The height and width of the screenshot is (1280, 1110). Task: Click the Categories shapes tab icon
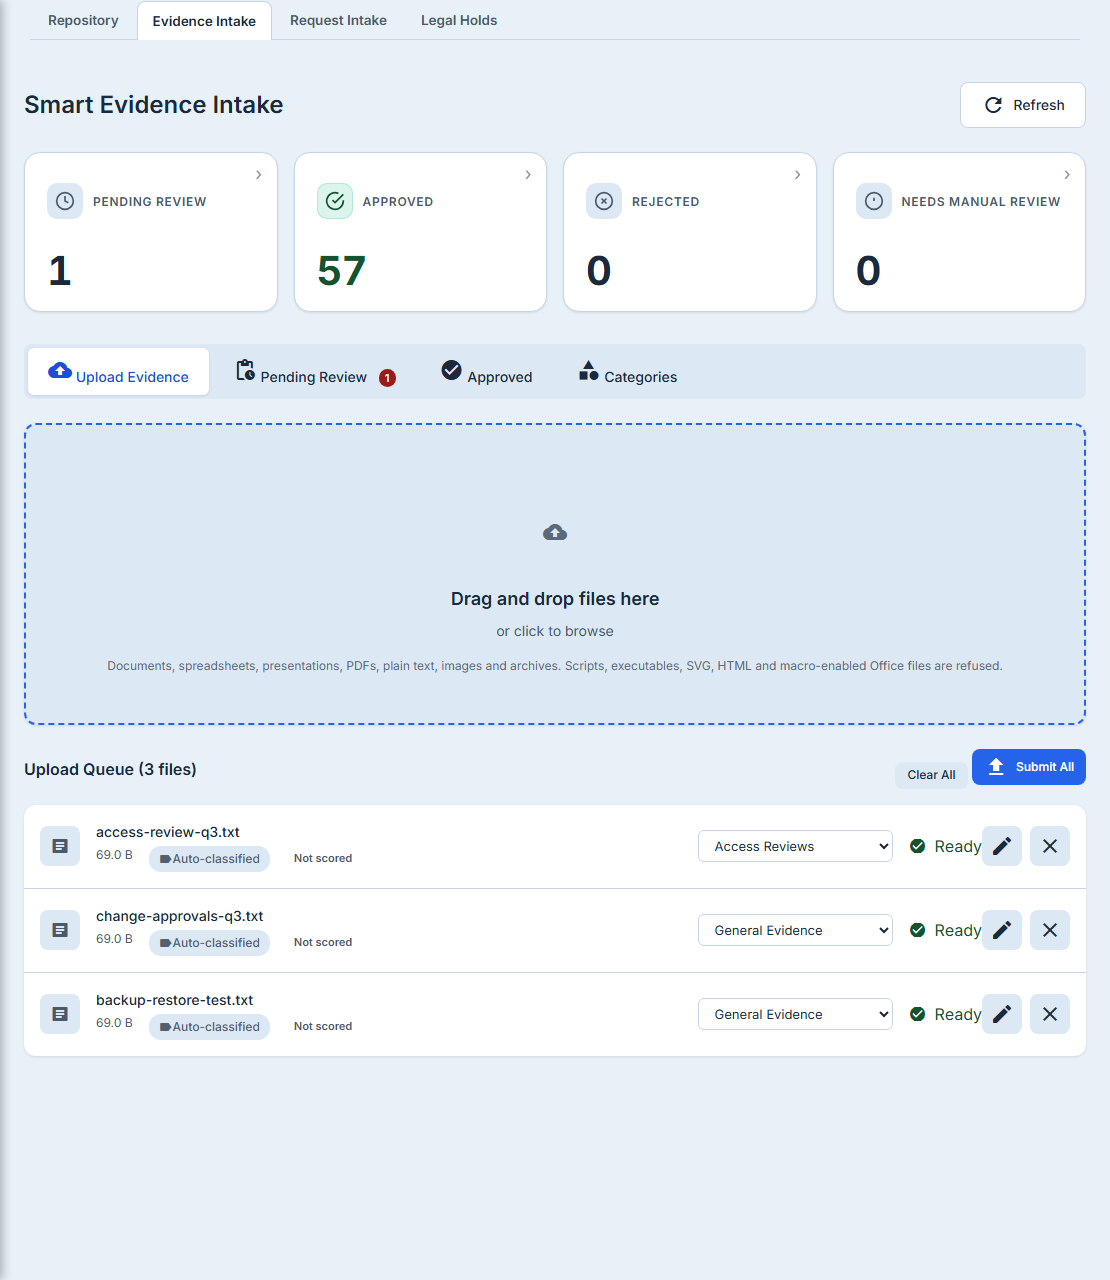pyautogui.click(x=589, y=370)
